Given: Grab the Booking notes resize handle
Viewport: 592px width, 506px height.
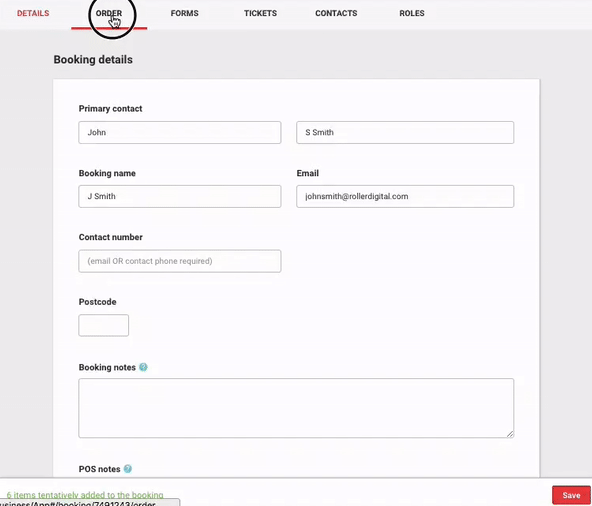Looking at the screenshot, I should [x=510, y=434].
